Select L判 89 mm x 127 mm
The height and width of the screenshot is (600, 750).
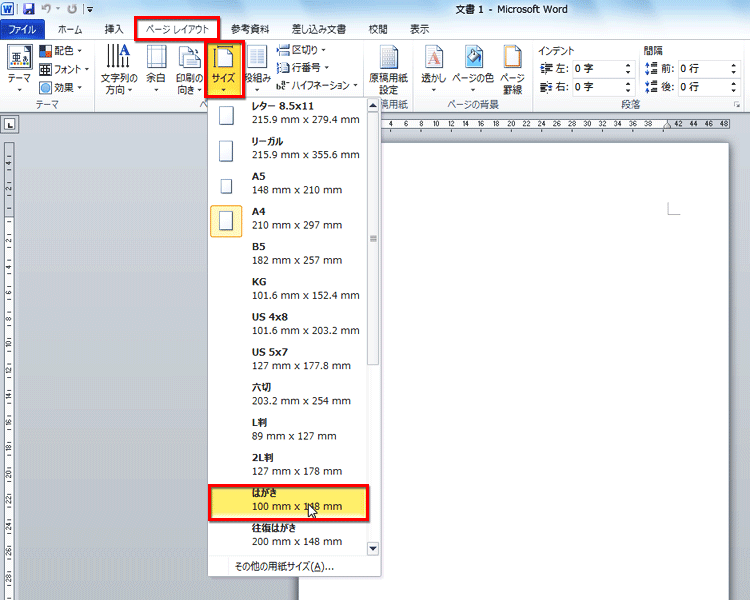288,430
